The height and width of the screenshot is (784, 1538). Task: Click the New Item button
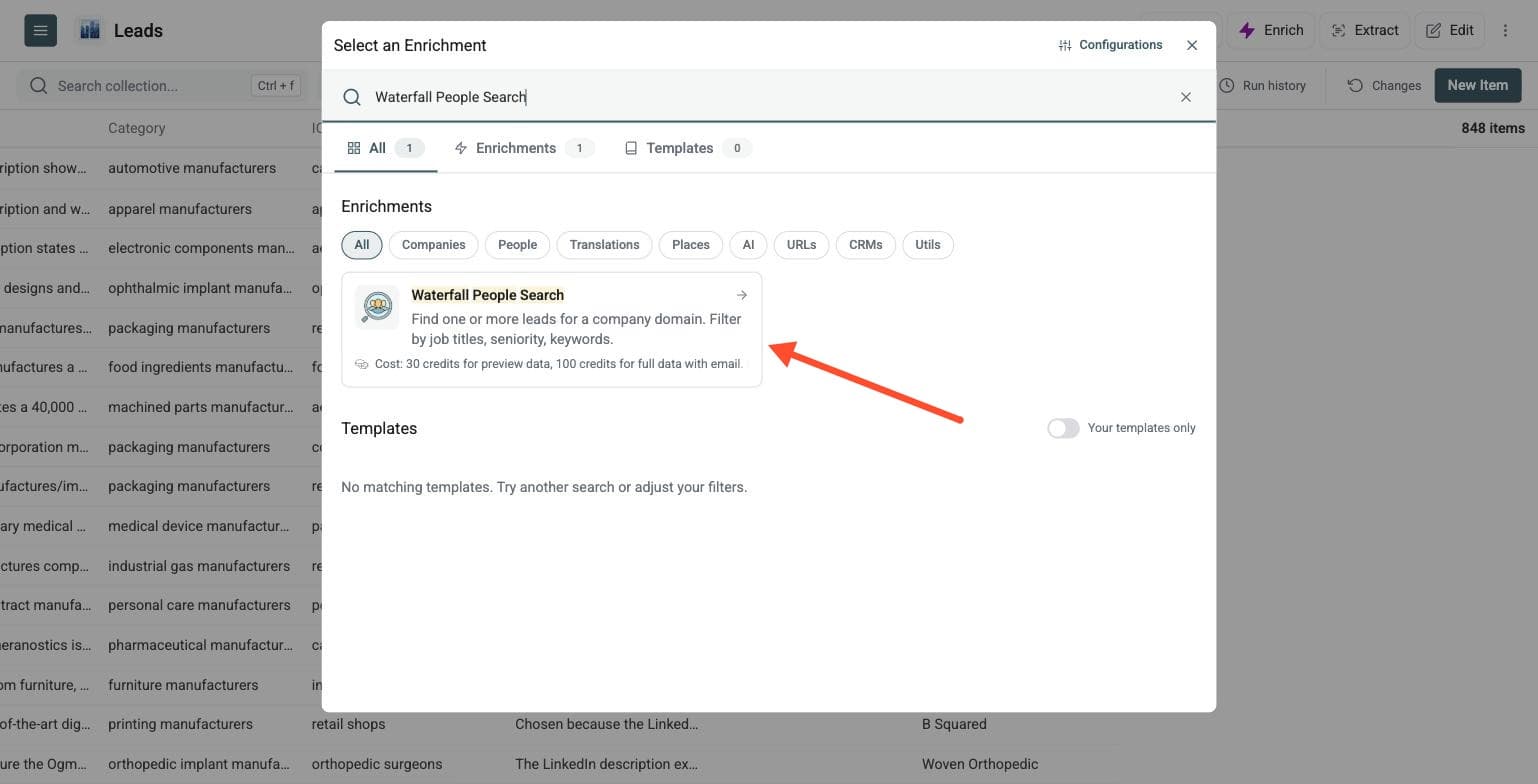pyautogui.click(x=1478, y=85)
